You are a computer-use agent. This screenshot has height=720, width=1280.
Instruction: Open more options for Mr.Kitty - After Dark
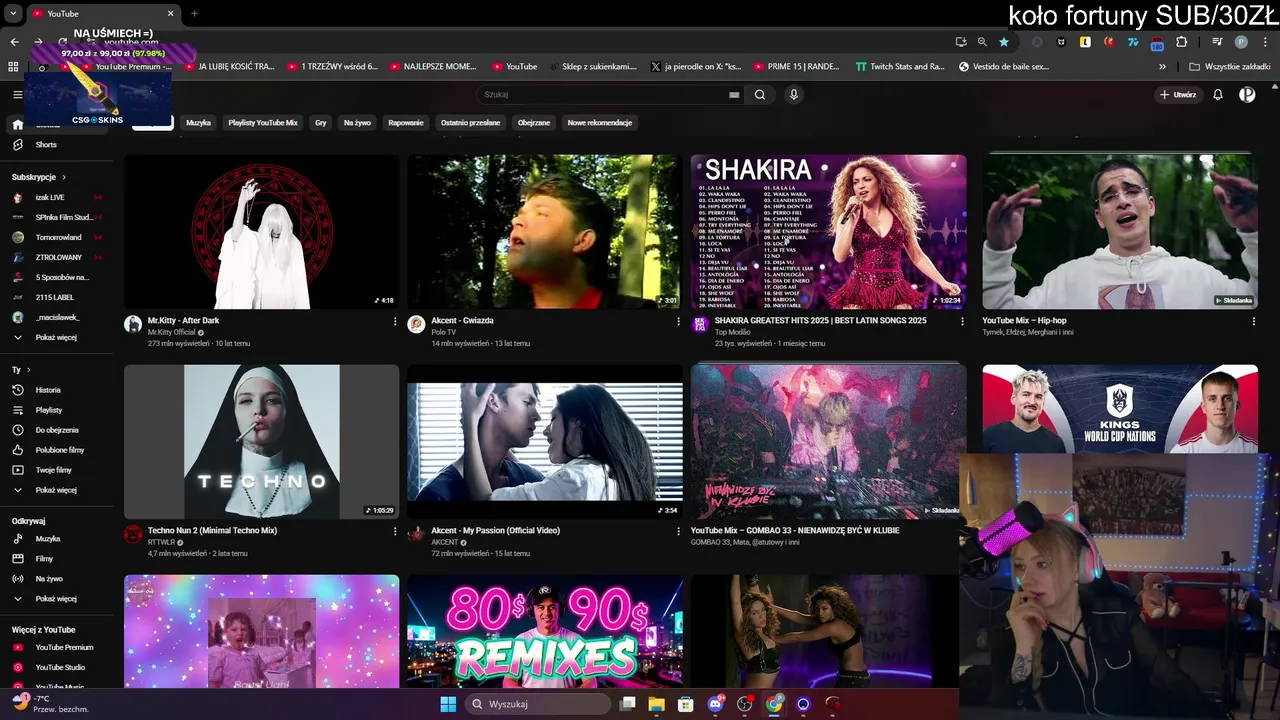[x=395, y=322]
